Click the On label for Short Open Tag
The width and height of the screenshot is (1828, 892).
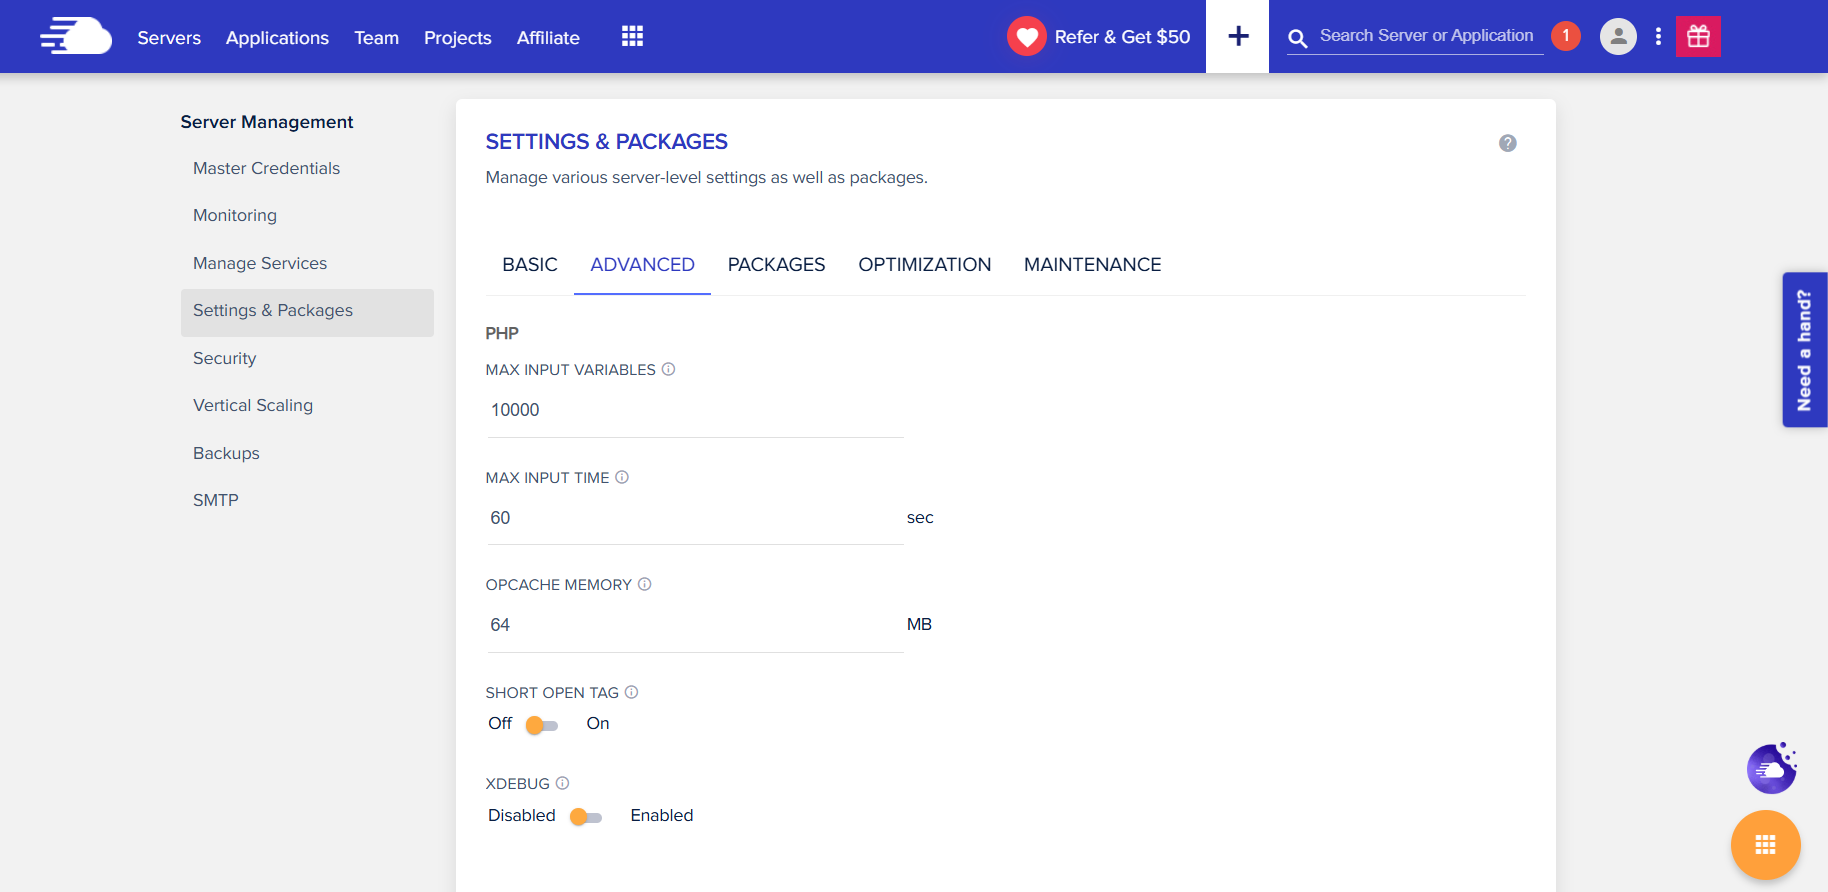click(598, 723)
